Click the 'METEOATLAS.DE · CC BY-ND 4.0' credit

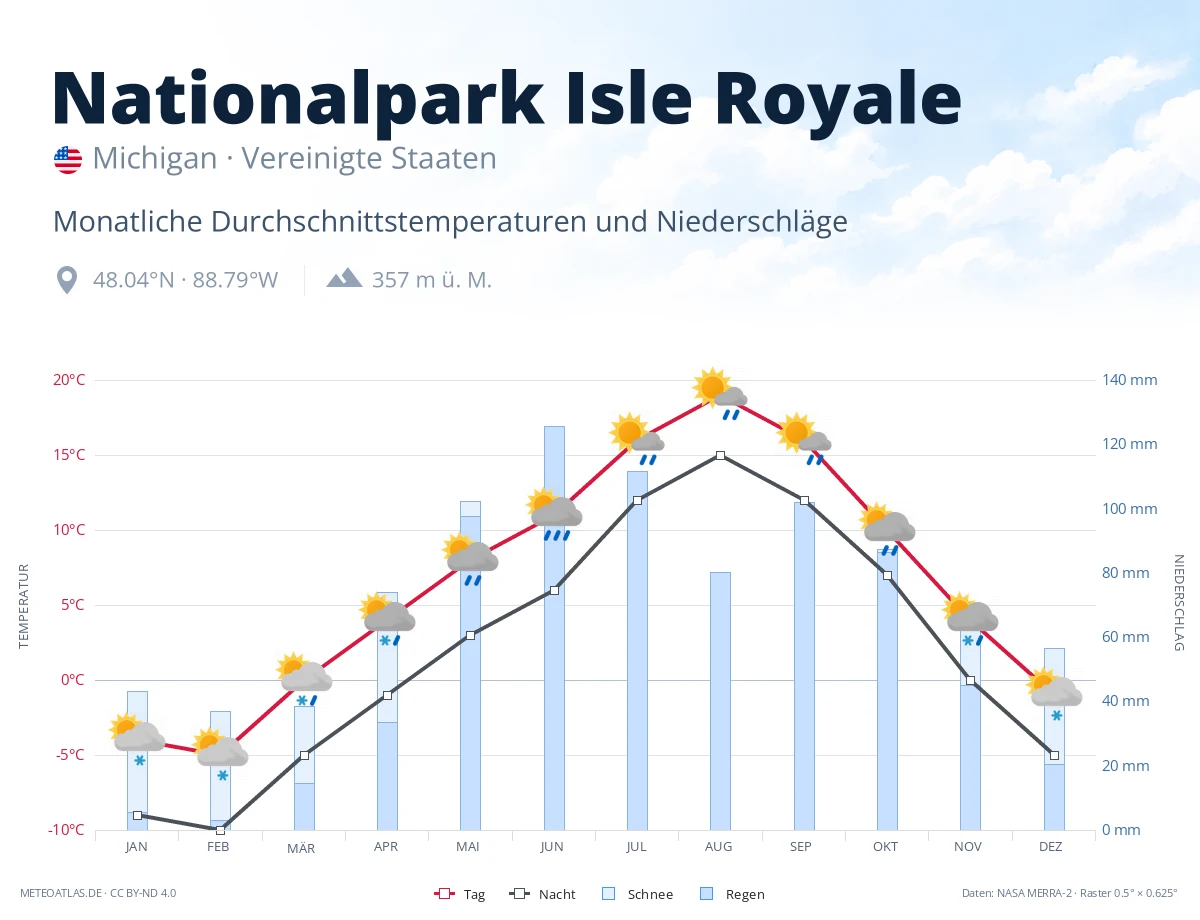(98, 893)
